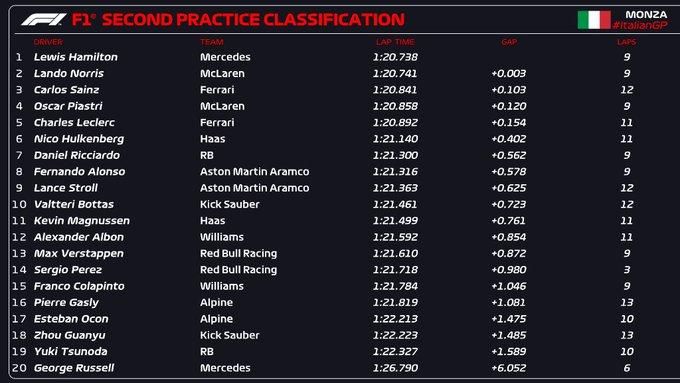Select the Second Practice Classification title
680x383 pixels.
coord(238,20)
